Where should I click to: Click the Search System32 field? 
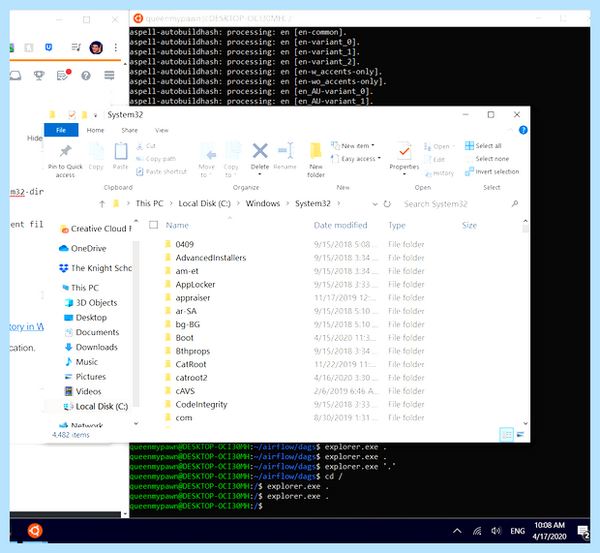click(x=456, y=204)
